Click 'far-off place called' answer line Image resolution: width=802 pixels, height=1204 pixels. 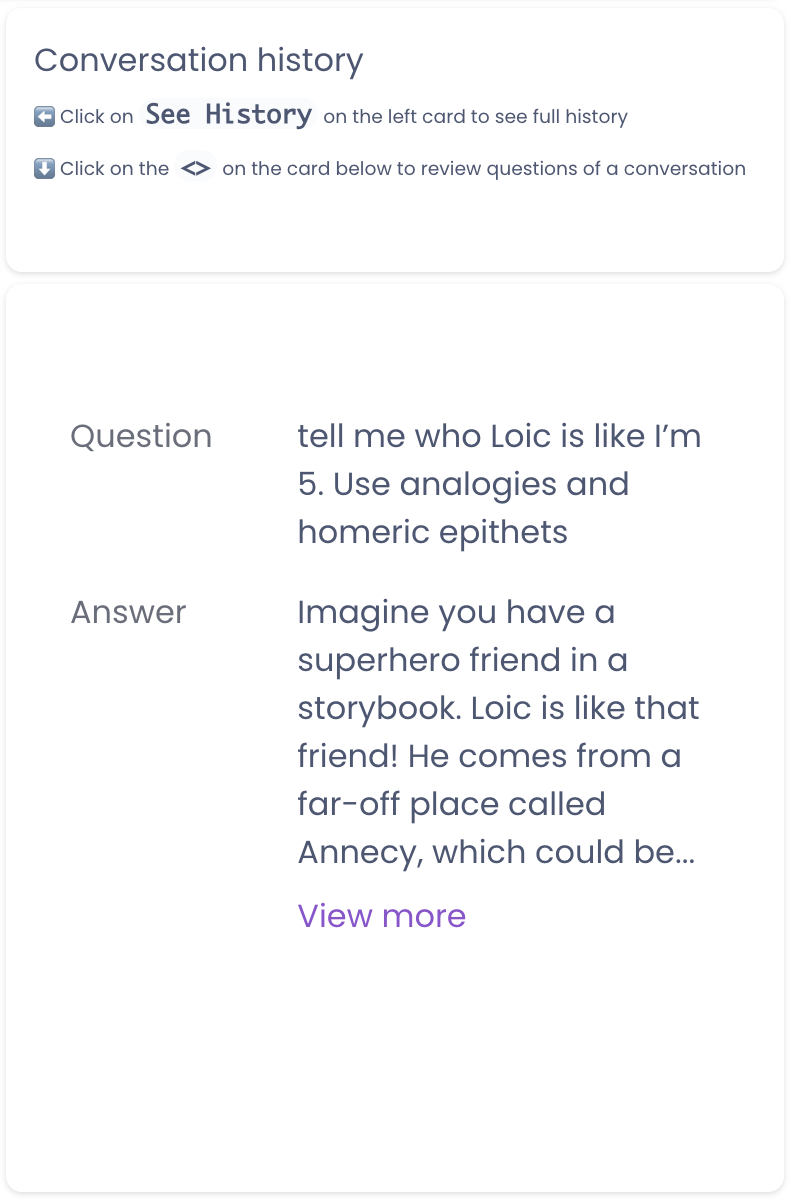[x=451, y=805]
